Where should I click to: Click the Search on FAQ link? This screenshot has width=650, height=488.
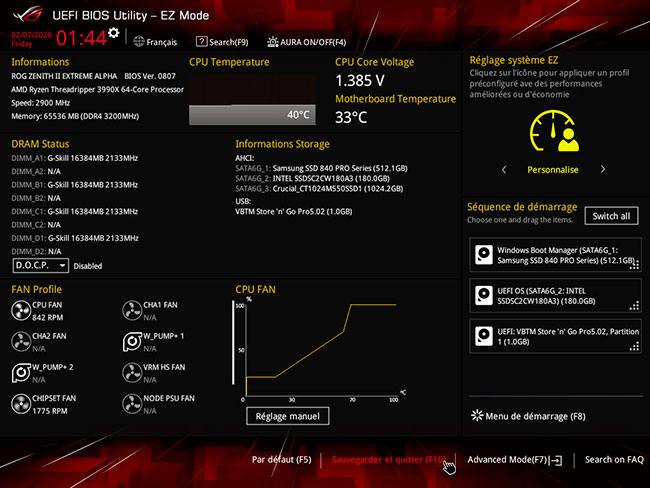pos(613,460)
